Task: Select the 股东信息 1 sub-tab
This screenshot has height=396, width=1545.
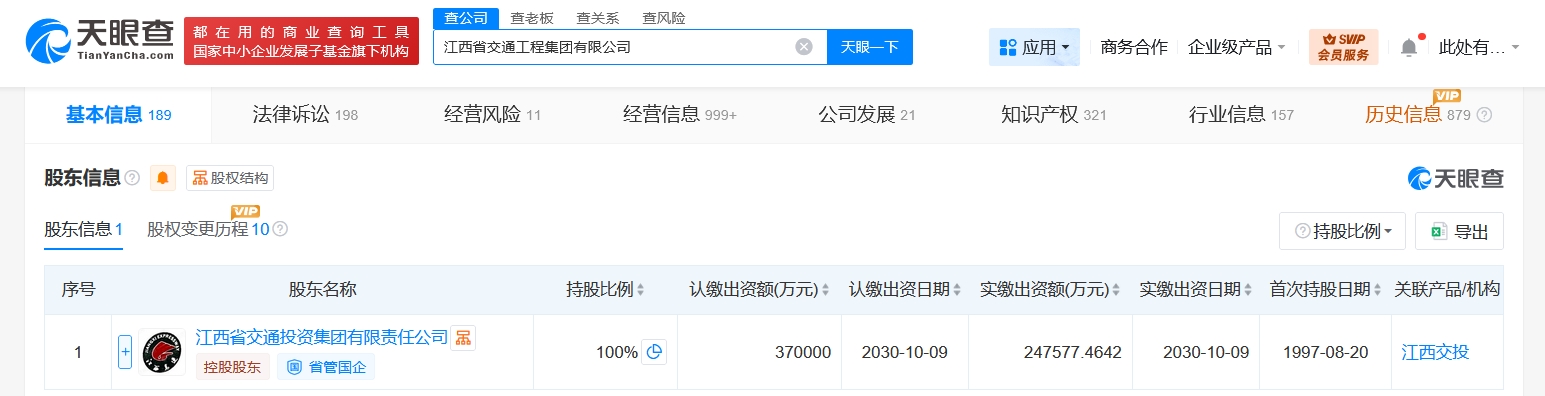Action: pyautogui.click(x=83, y=230)
